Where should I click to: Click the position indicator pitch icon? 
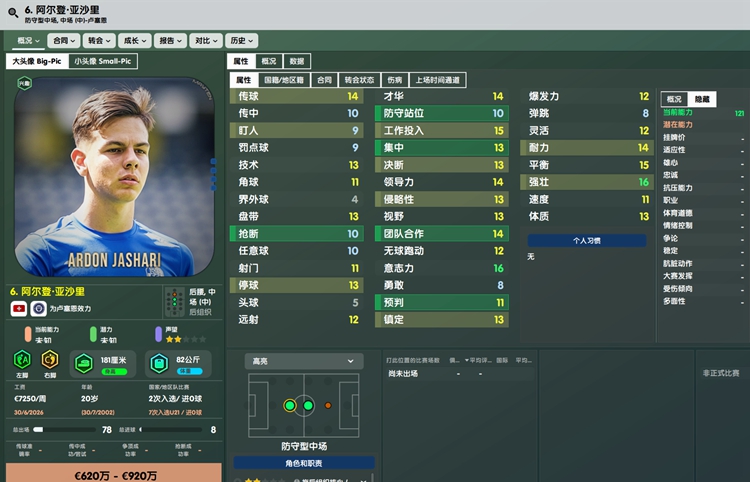[x=175, y=302]
